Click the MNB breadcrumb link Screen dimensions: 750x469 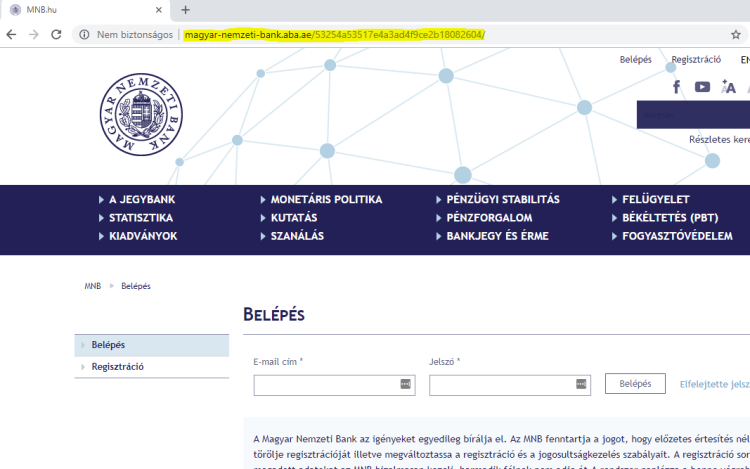click(x=92, y=286)
